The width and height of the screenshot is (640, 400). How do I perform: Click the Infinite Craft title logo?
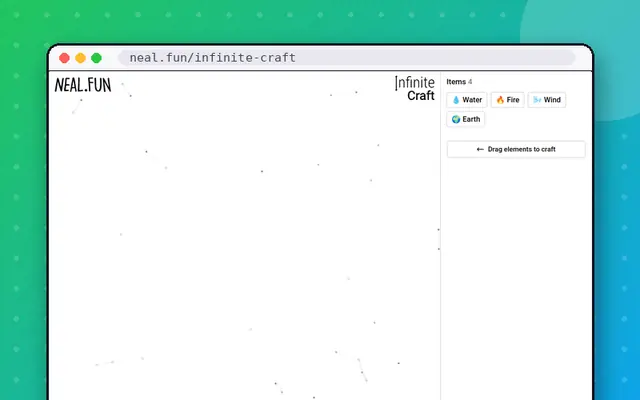click(x=415, y=89)
